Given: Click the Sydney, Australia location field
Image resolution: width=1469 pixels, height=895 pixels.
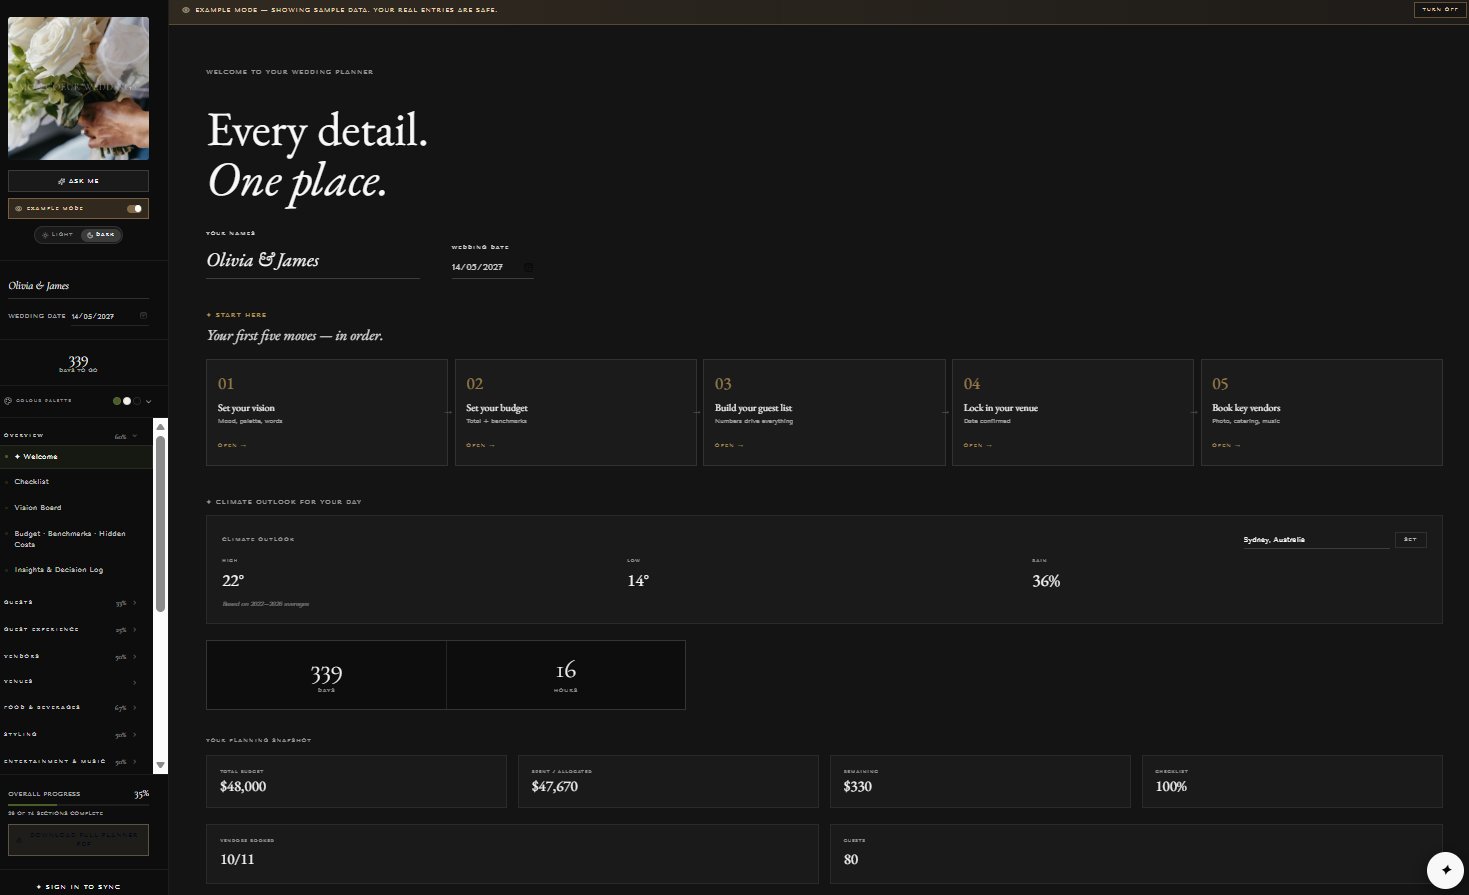Looking at the screenshot, I should click(1316, 540).
